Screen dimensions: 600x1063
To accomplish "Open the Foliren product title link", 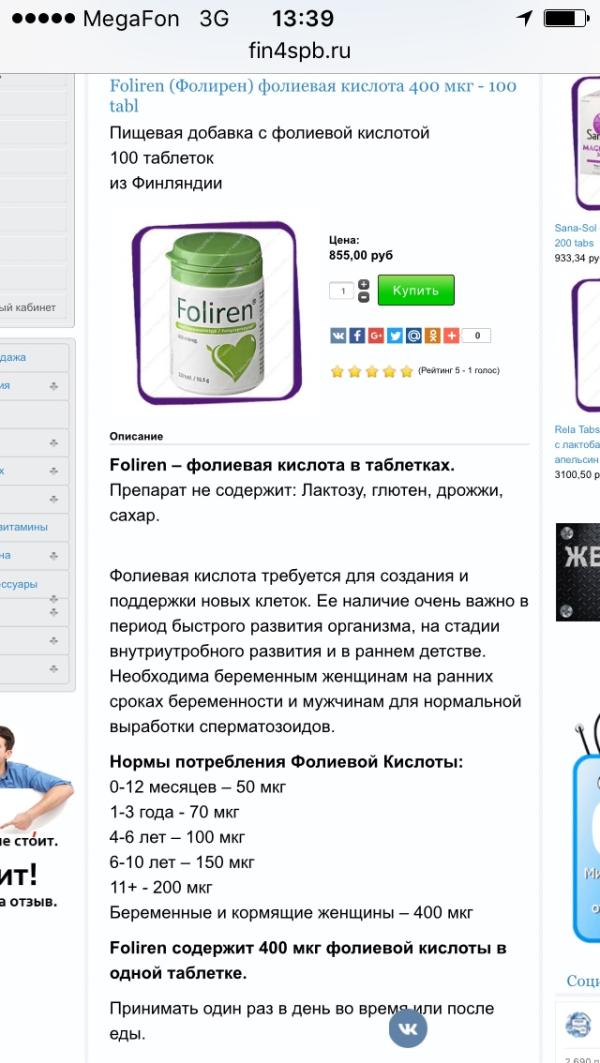I will pos(313,96).
